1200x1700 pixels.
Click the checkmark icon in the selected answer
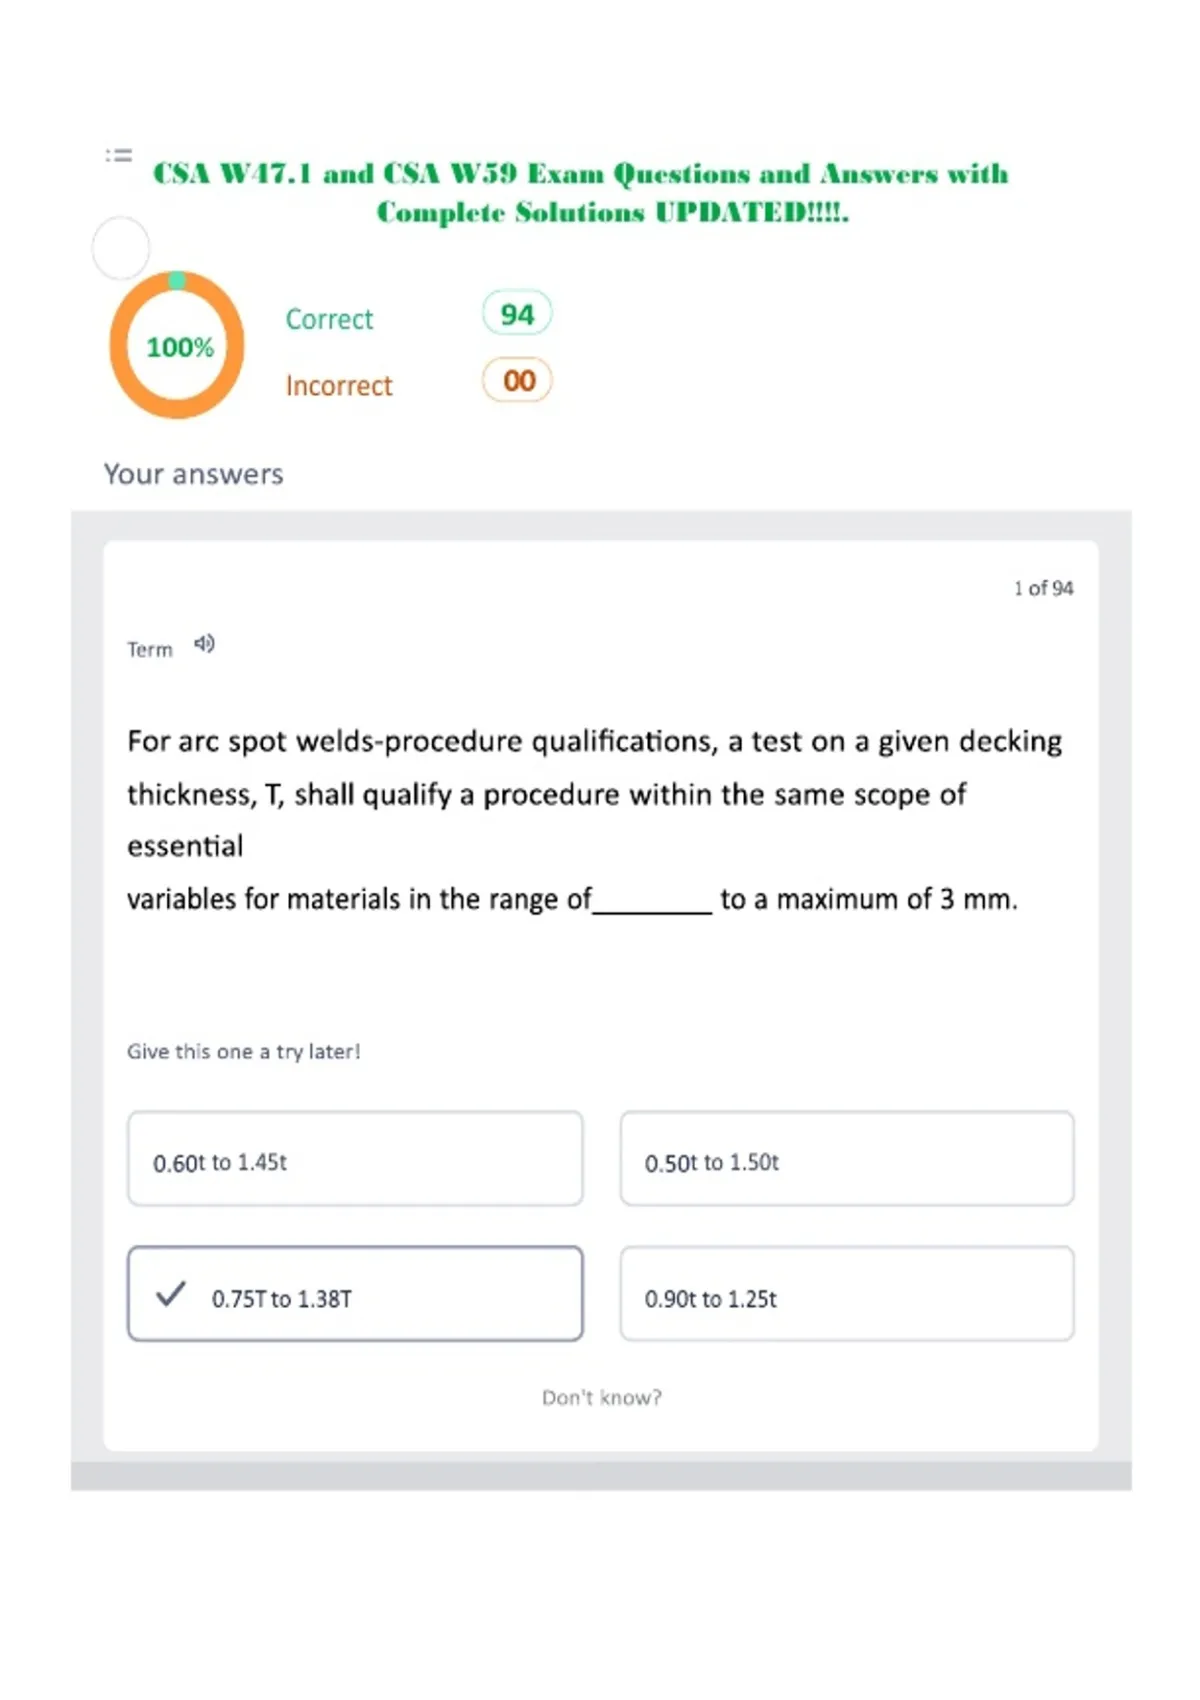[171, 1294]
